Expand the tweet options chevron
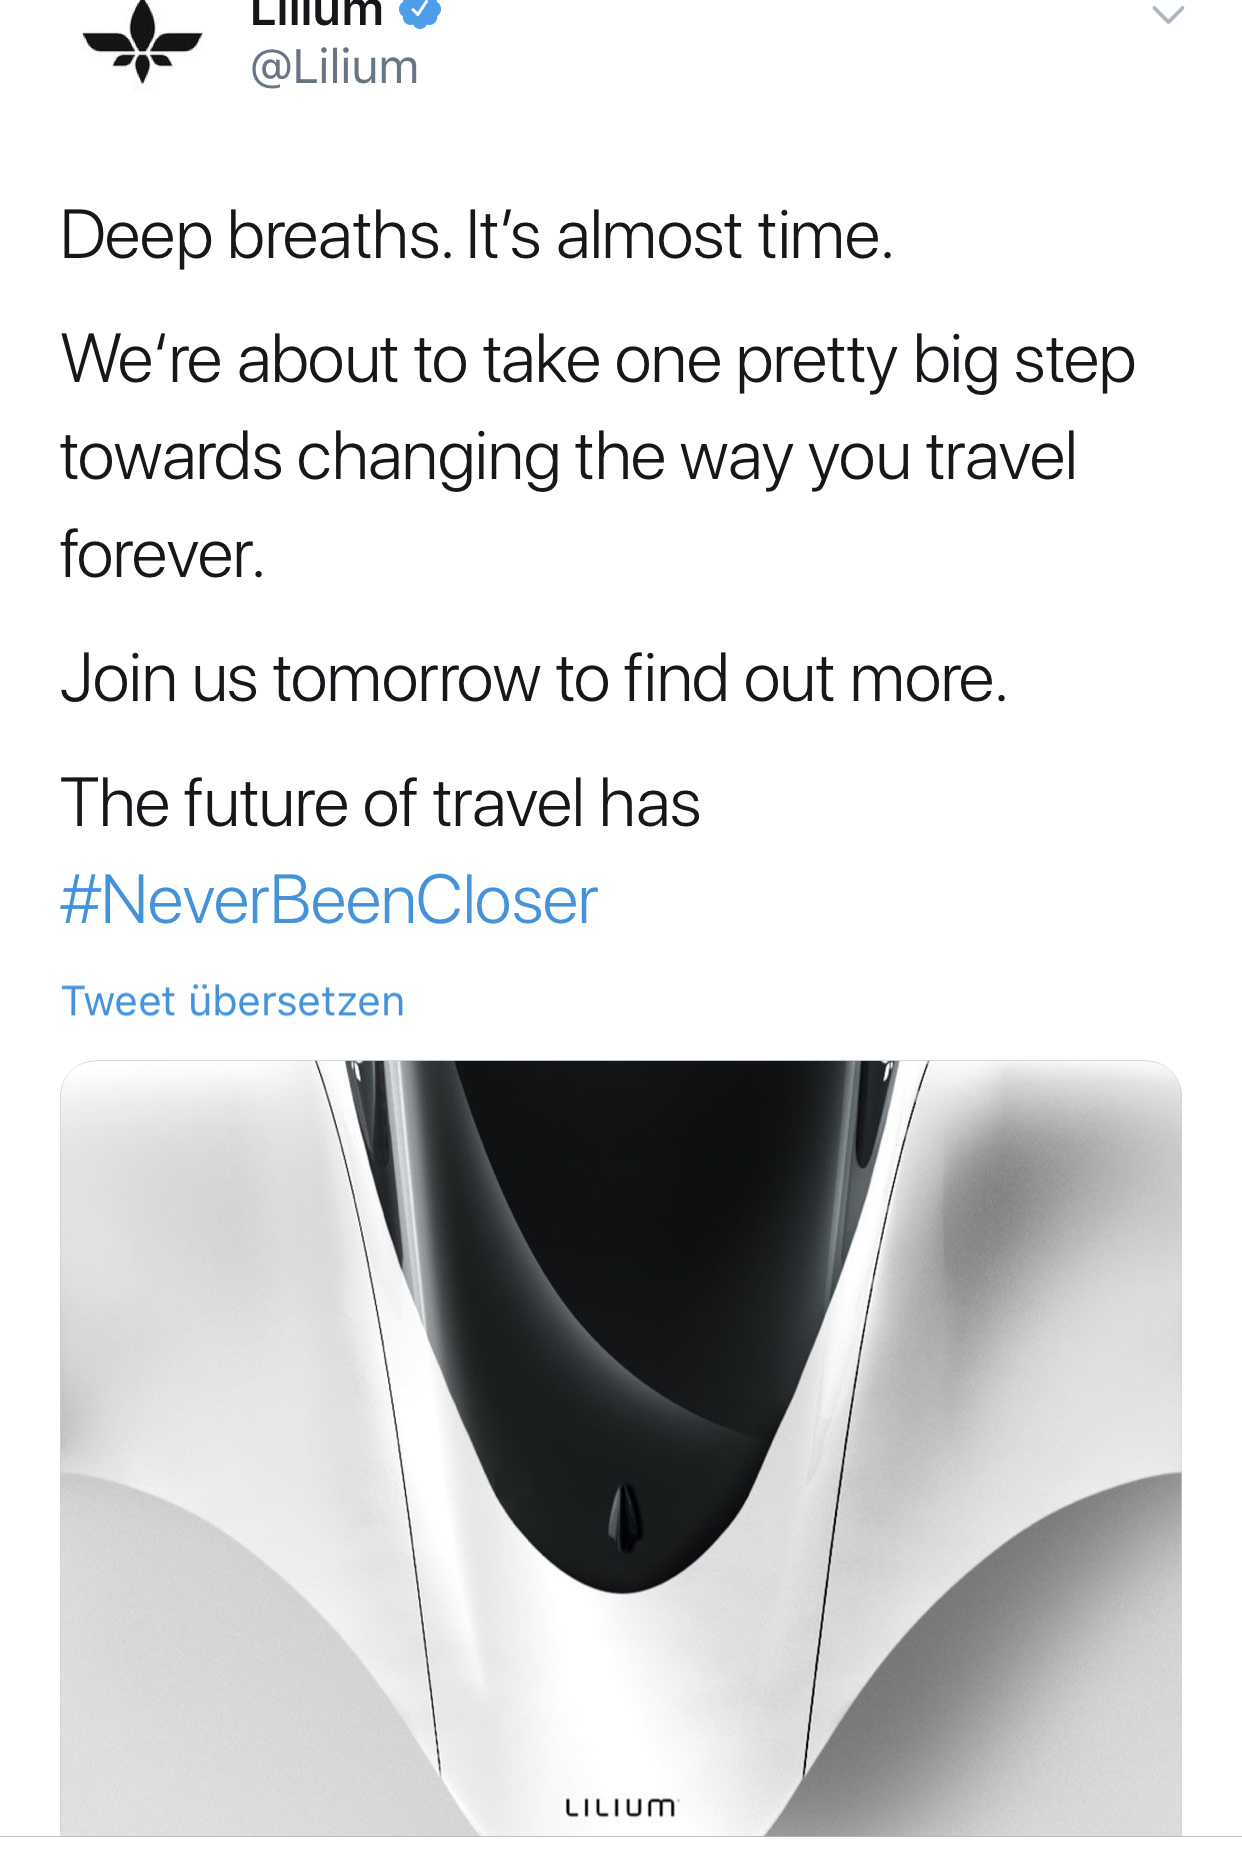1242x1852 pixels. pos(1168,15)
